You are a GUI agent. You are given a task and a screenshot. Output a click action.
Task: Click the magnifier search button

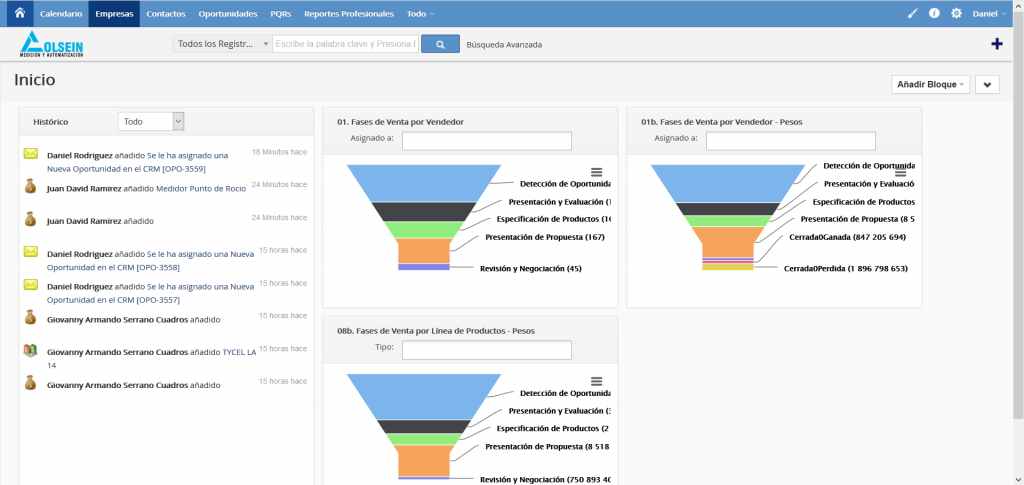(439, 44)
